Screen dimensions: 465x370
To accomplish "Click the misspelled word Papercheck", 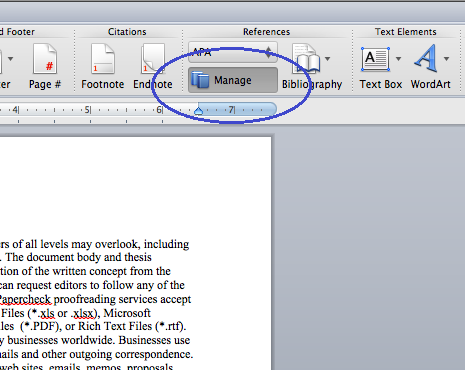I will point(25,299).
